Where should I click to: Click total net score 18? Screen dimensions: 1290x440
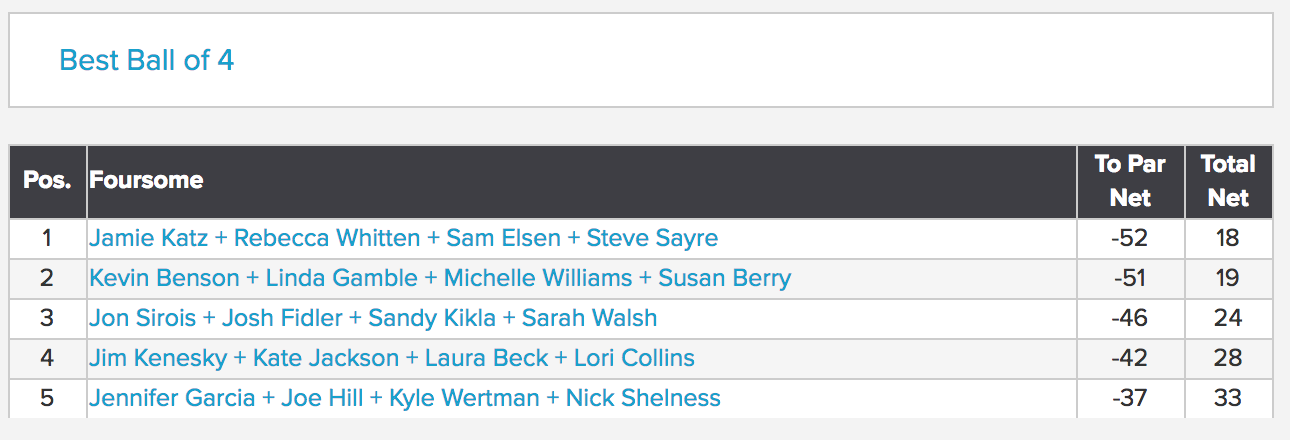tap(1228, 238)
